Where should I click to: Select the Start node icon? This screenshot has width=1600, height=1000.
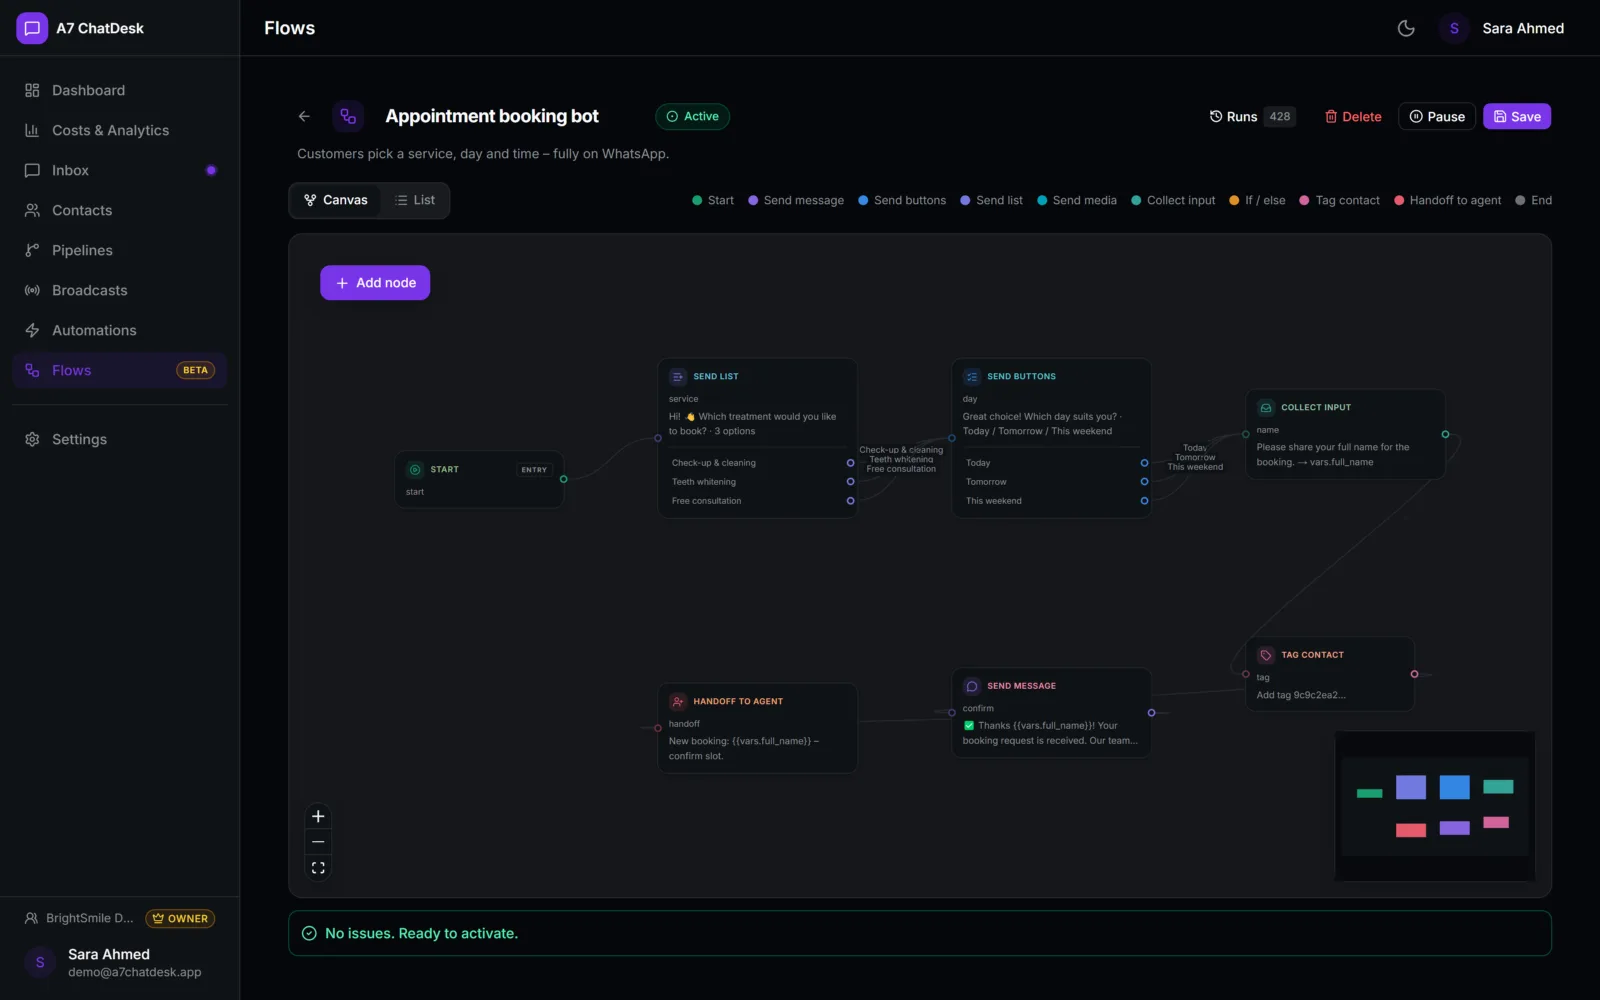[x=415, y=469]
